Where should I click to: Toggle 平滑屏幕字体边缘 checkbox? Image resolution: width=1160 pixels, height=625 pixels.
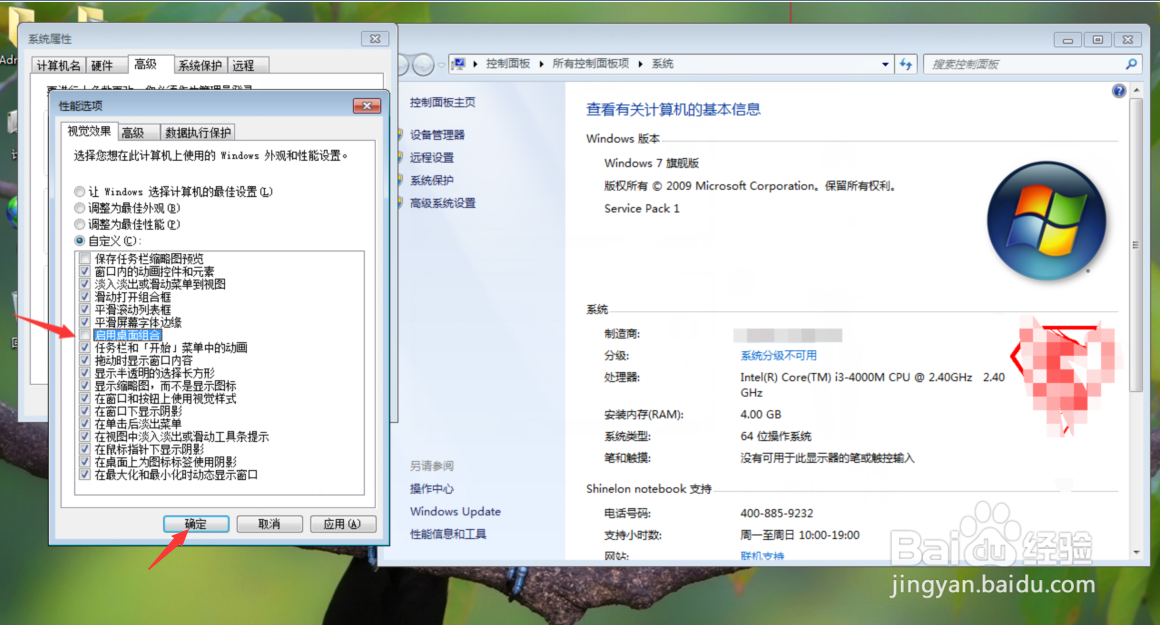(x=85, y=322)
